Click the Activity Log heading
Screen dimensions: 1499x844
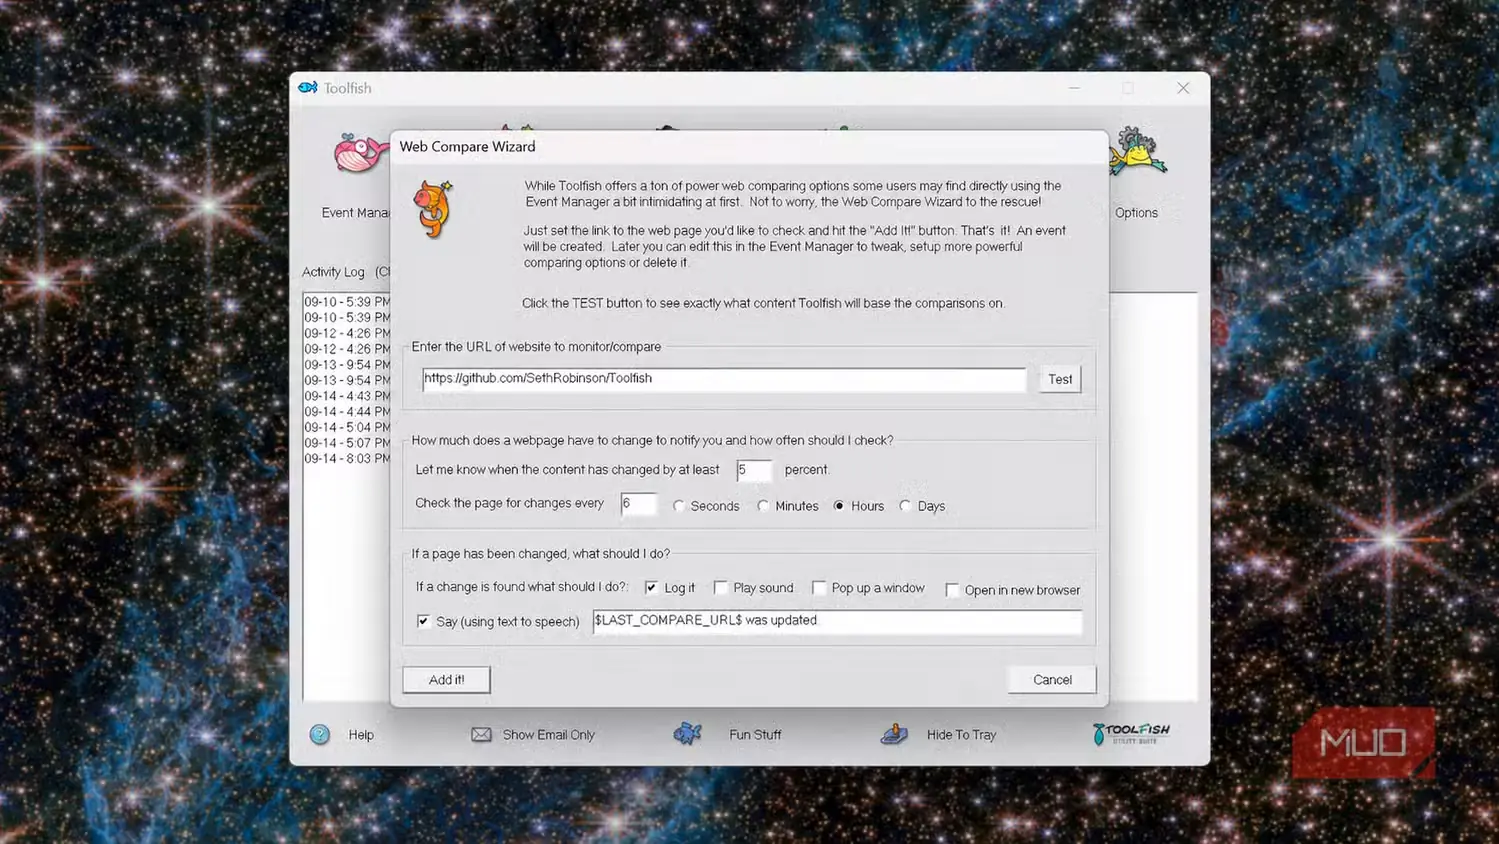333,272
